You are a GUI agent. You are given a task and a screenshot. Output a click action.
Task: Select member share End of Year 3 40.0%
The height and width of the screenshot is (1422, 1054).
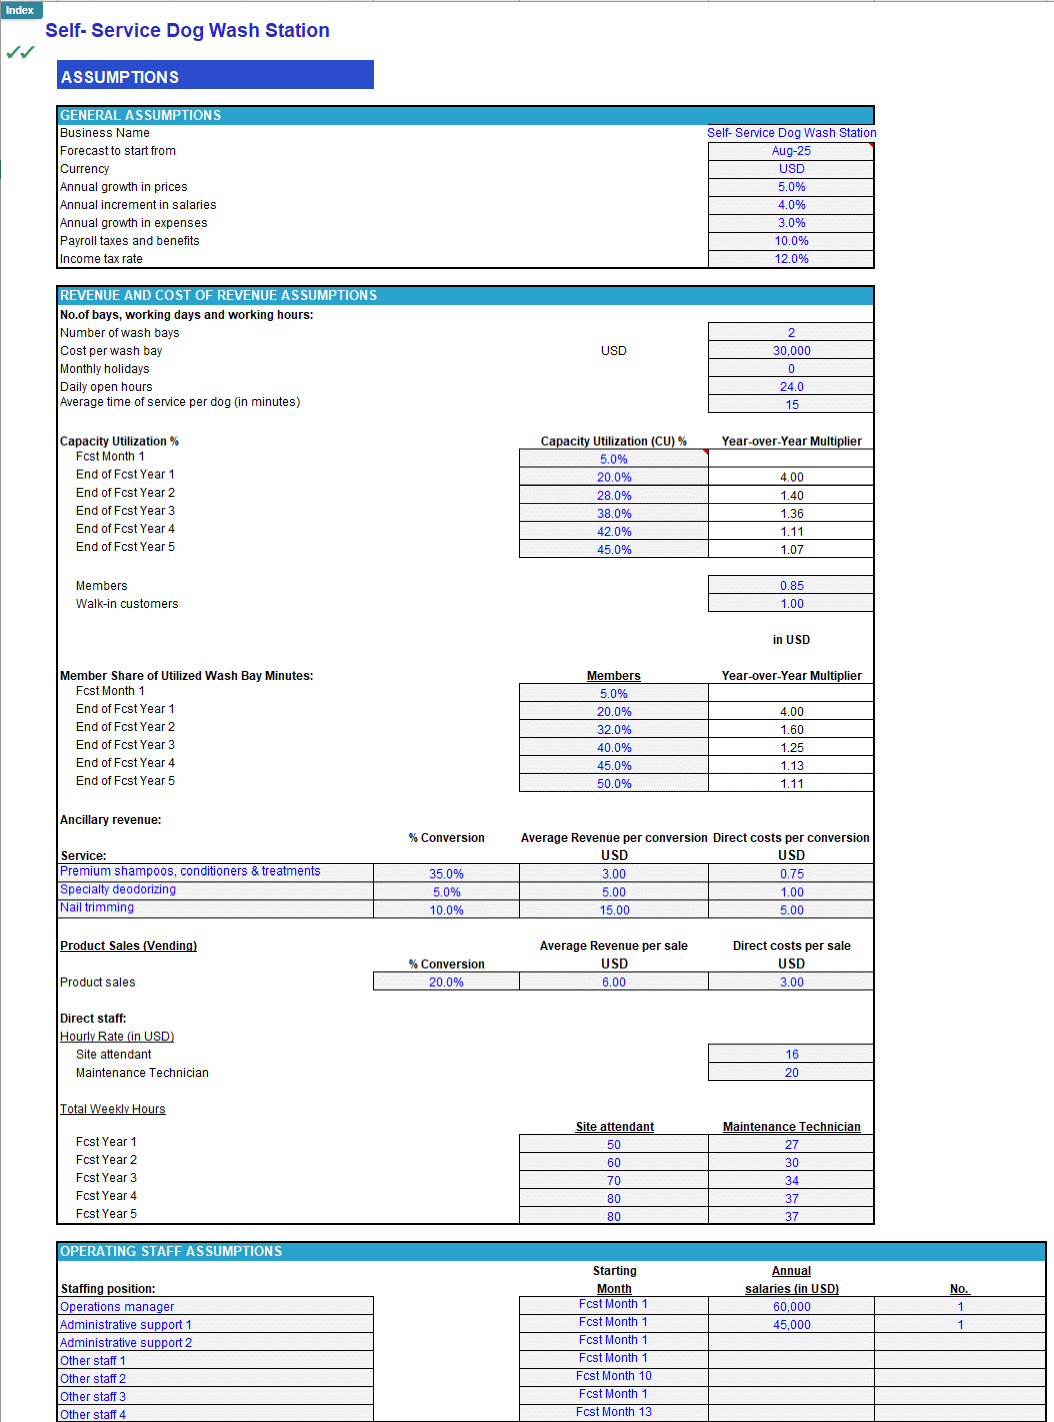click(x=614, y=747)
